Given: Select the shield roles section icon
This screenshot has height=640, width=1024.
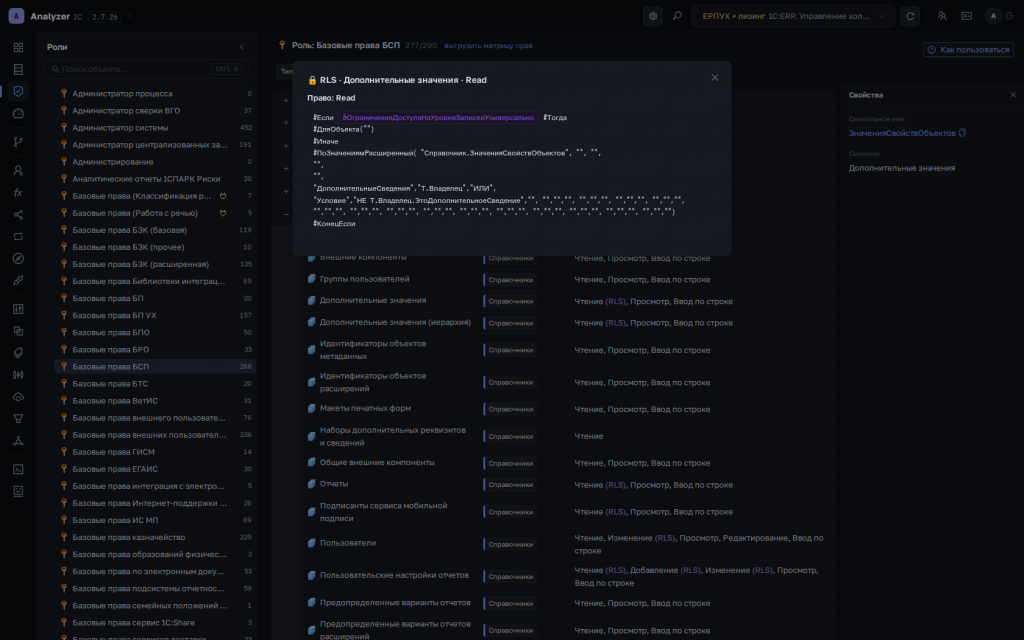Looking at the screenshot, I should (x=18, y=91).
